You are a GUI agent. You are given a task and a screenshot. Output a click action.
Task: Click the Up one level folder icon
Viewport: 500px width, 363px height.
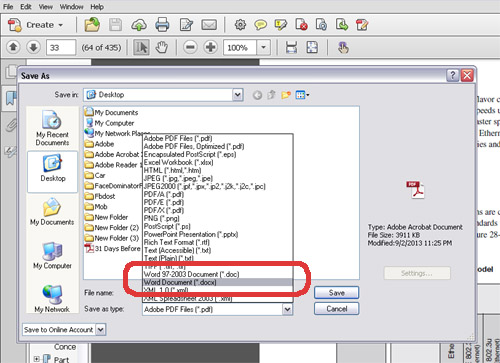pos(271,95)
